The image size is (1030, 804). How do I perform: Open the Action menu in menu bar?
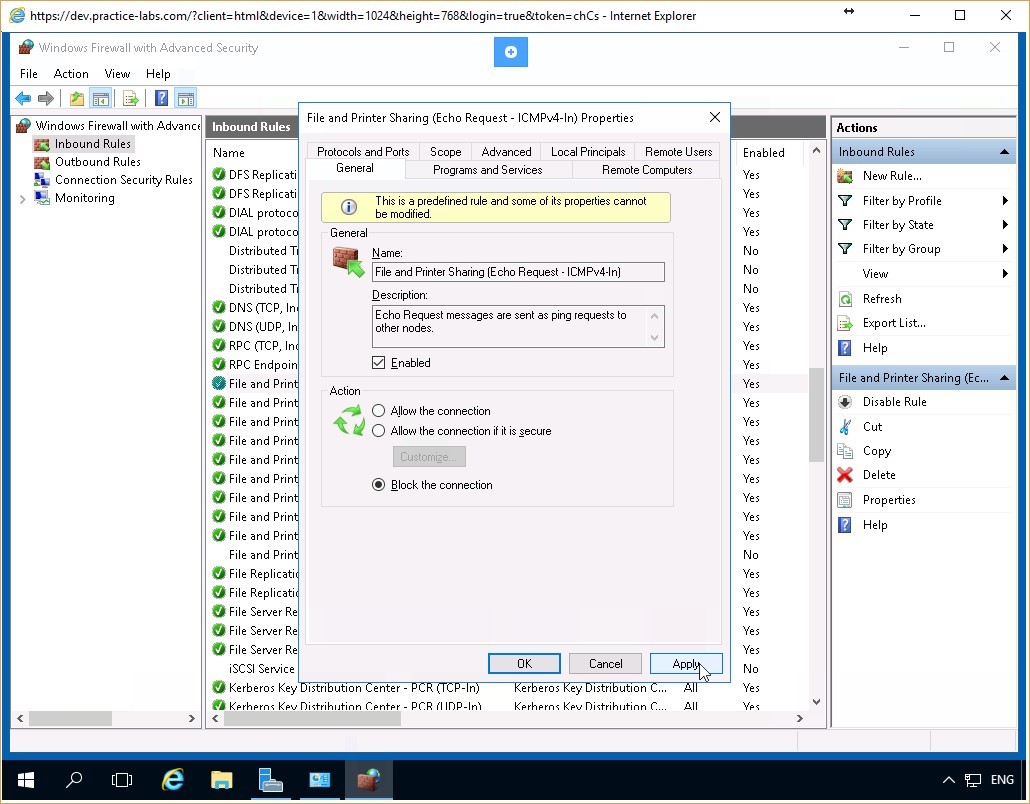point(71,73)
